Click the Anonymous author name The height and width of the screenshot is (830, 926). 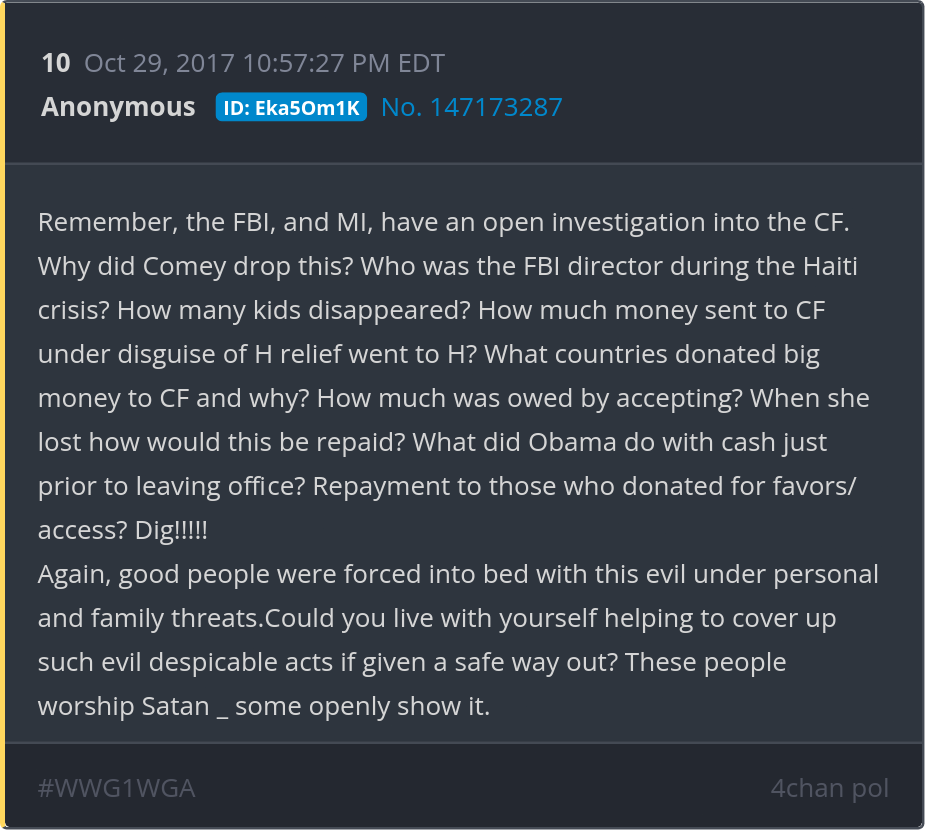[118, 107]
